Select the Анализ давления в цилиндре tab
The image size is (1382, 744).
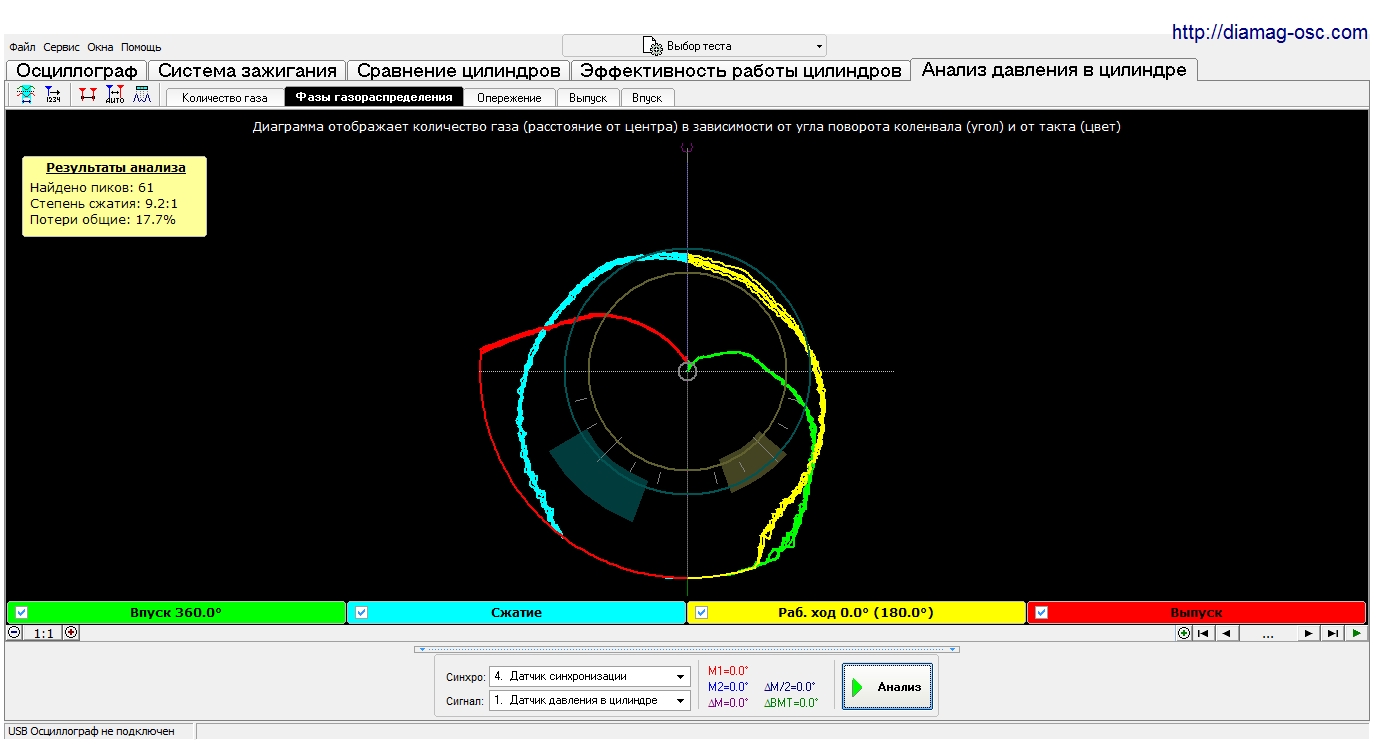1054,70
